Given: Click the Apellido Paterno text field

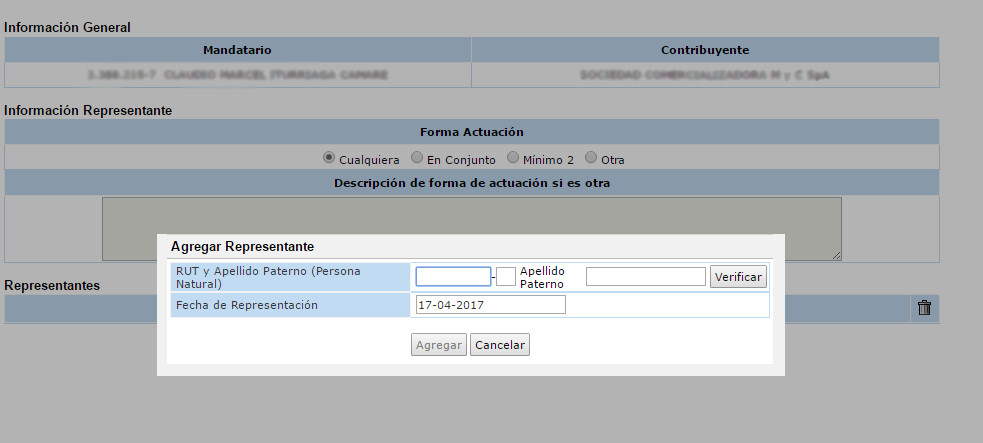Looking at the screenshot, I should pyautogui.click(x=646, y=276).
